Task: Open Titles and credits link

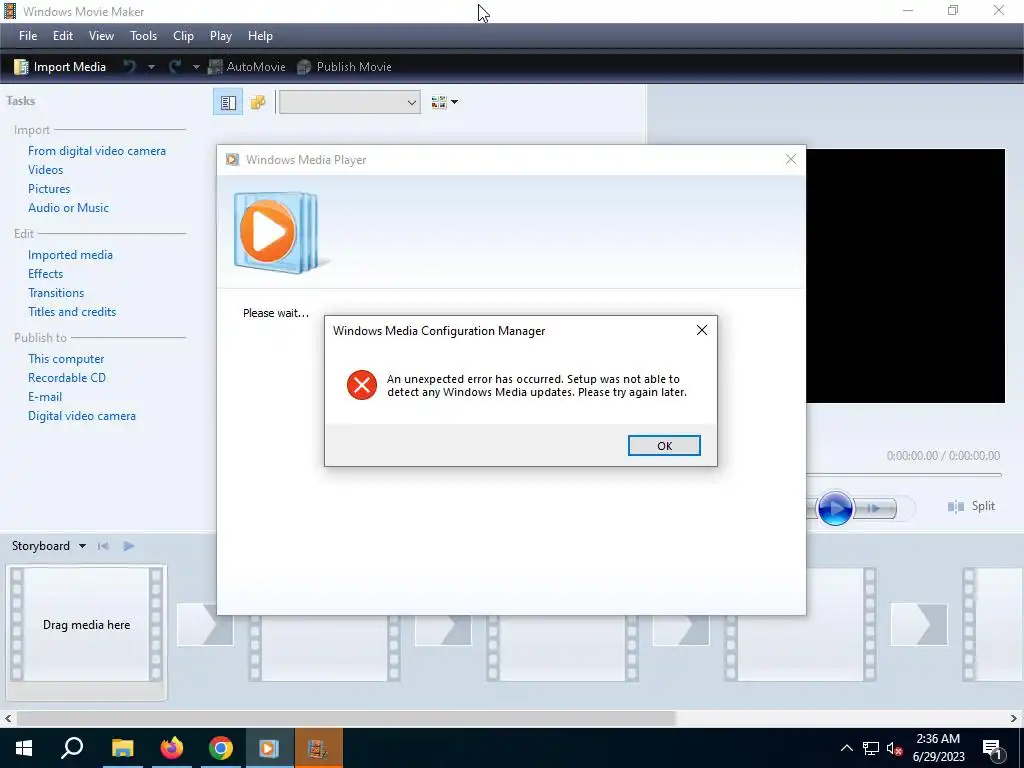Action: tap(72, 312)
